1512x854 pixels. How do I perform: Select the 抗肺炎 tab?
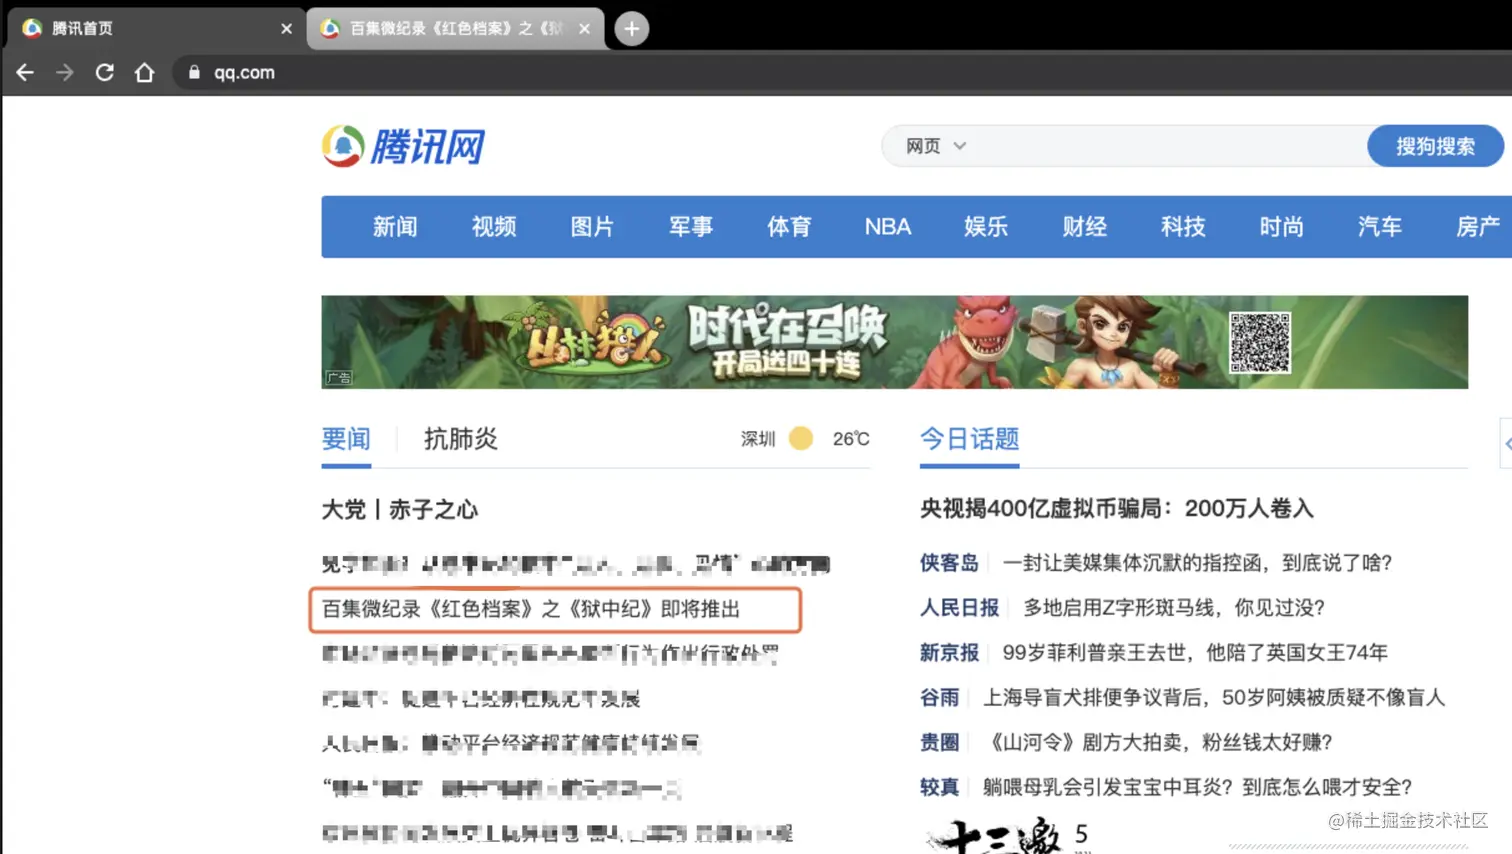coord(461,439)
